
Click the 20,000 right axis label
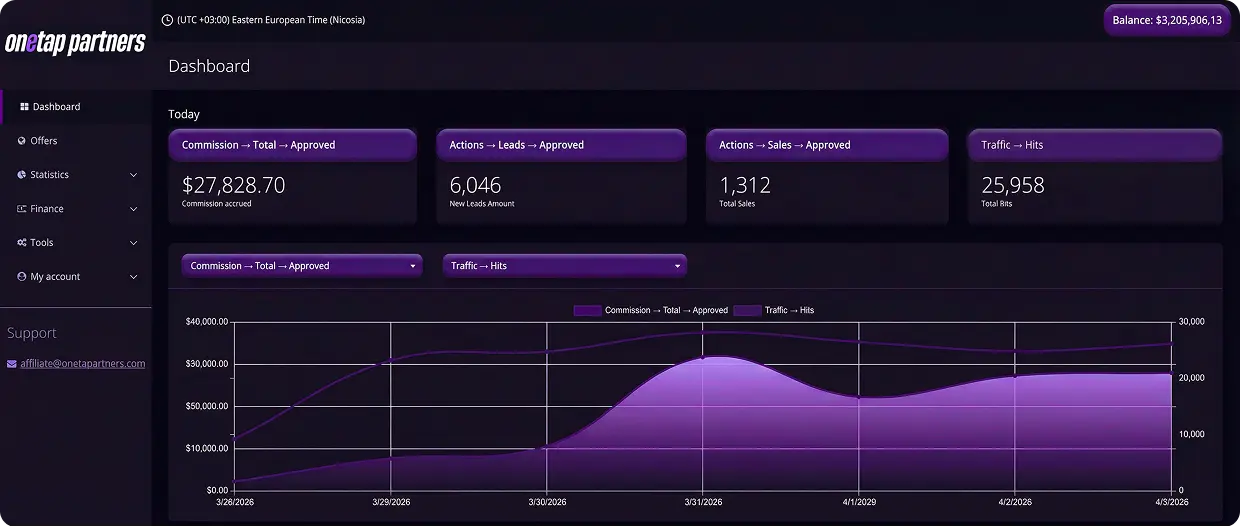pos(1192,378)
